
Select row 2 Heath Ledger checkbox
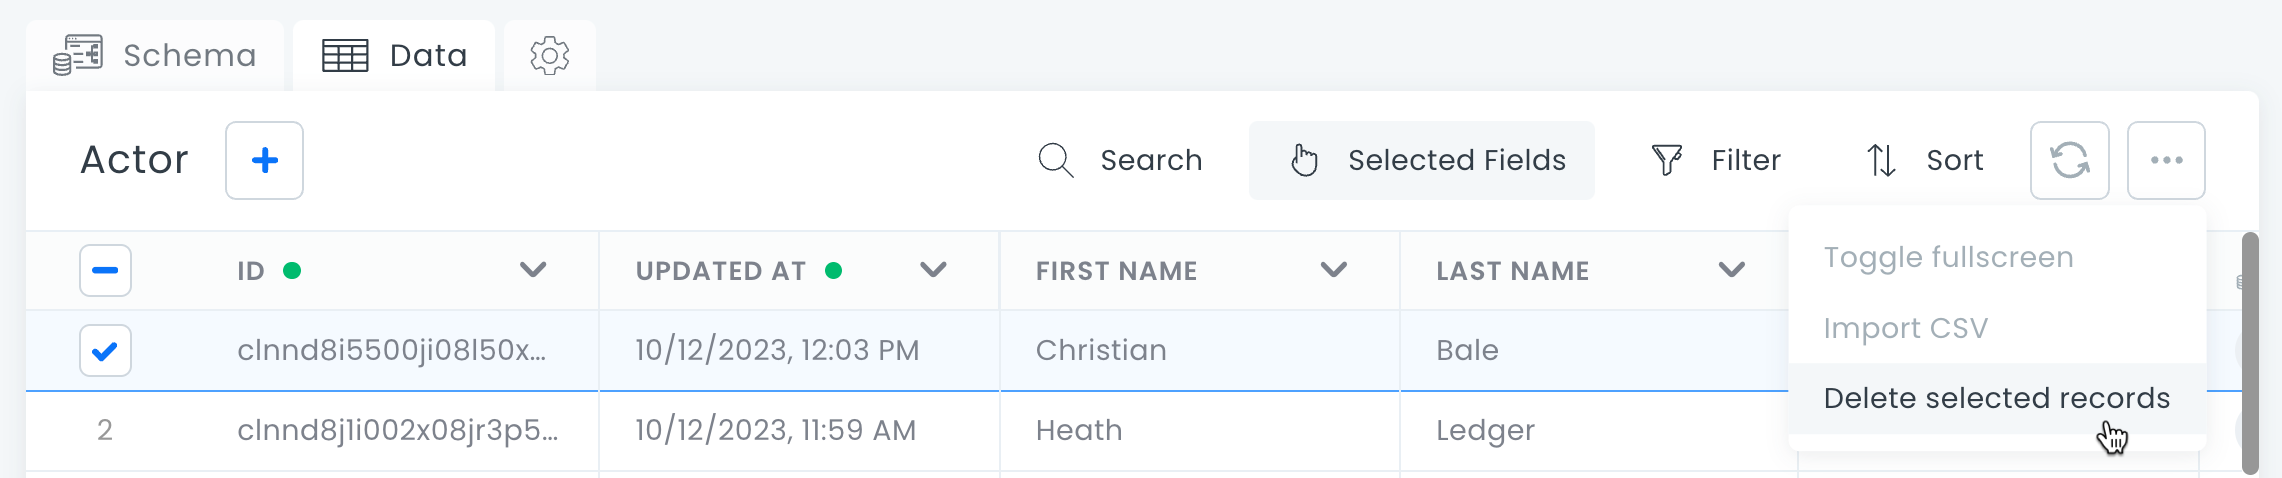click(105, 430)
